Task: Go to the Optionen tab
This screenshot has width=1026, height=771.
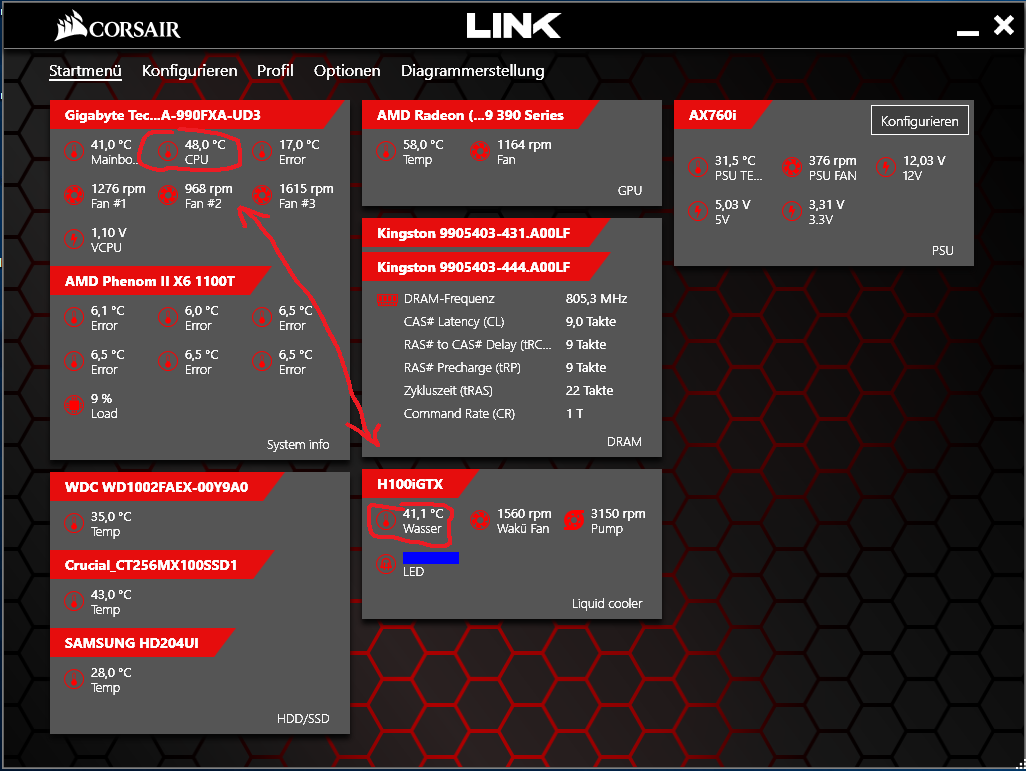Action: pyautogui.click(x=347, y=71)
